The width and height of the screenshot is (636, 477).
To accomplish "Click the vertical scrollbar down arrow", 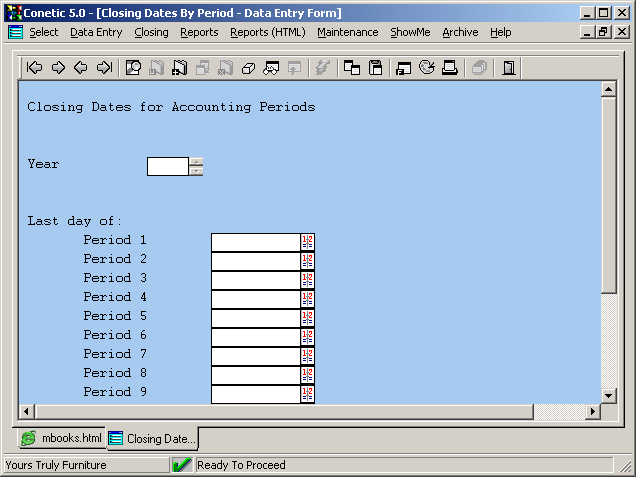I will point(607,394).
